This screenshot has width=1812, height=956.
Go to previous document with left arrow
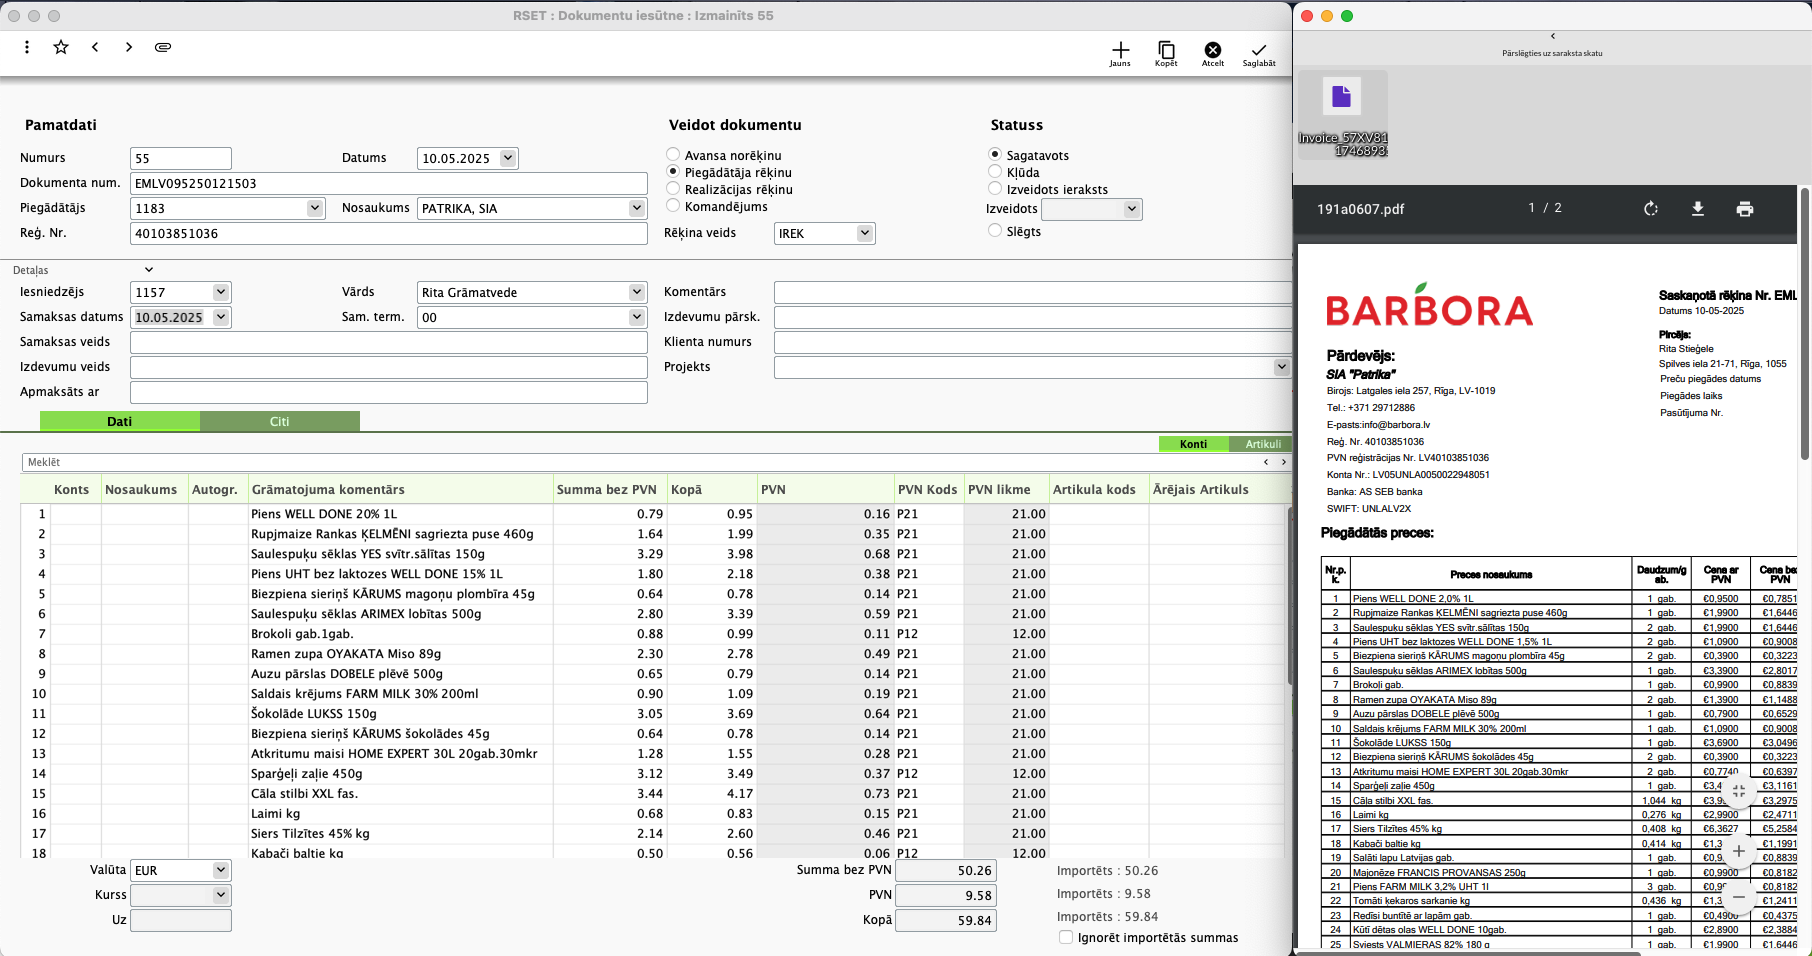(x=95, y=47)
